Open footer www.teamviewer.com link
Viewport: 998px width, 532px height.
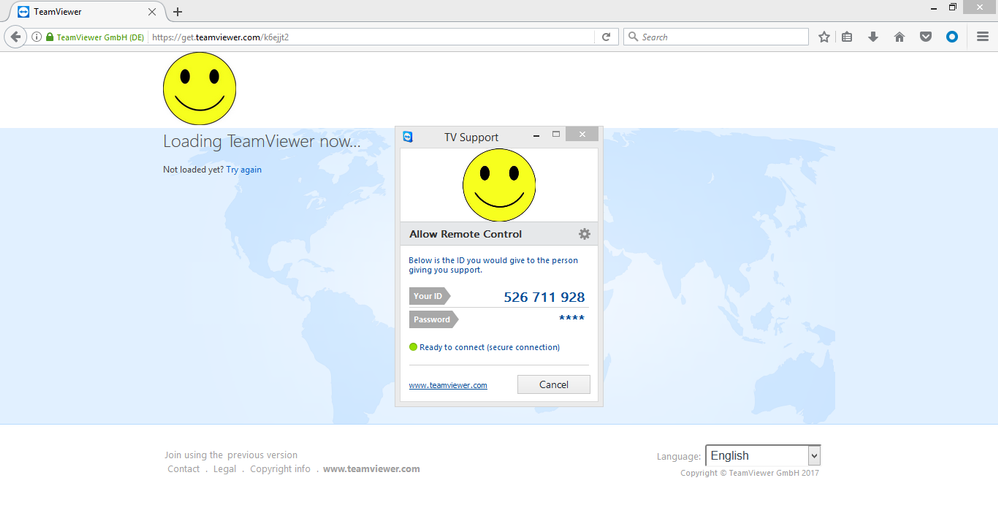(x=371, y=469)
